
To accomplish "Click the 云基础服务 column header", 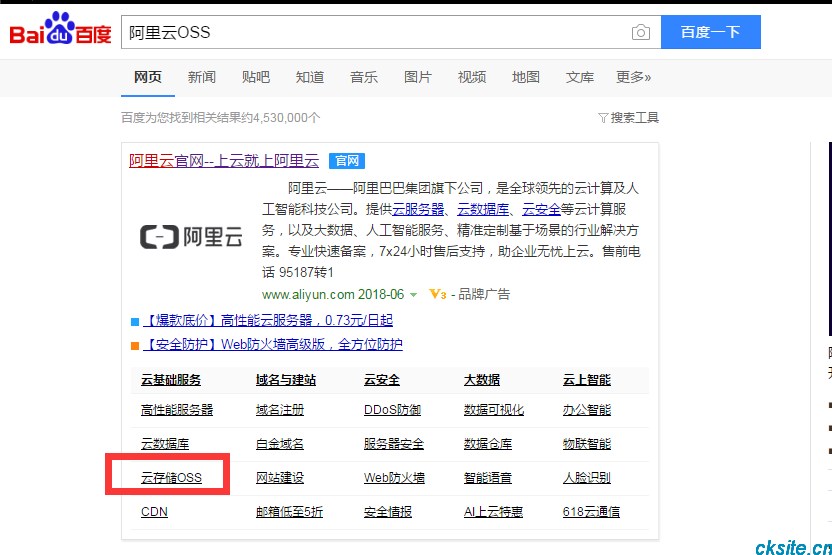I will (x=171, y=380).
